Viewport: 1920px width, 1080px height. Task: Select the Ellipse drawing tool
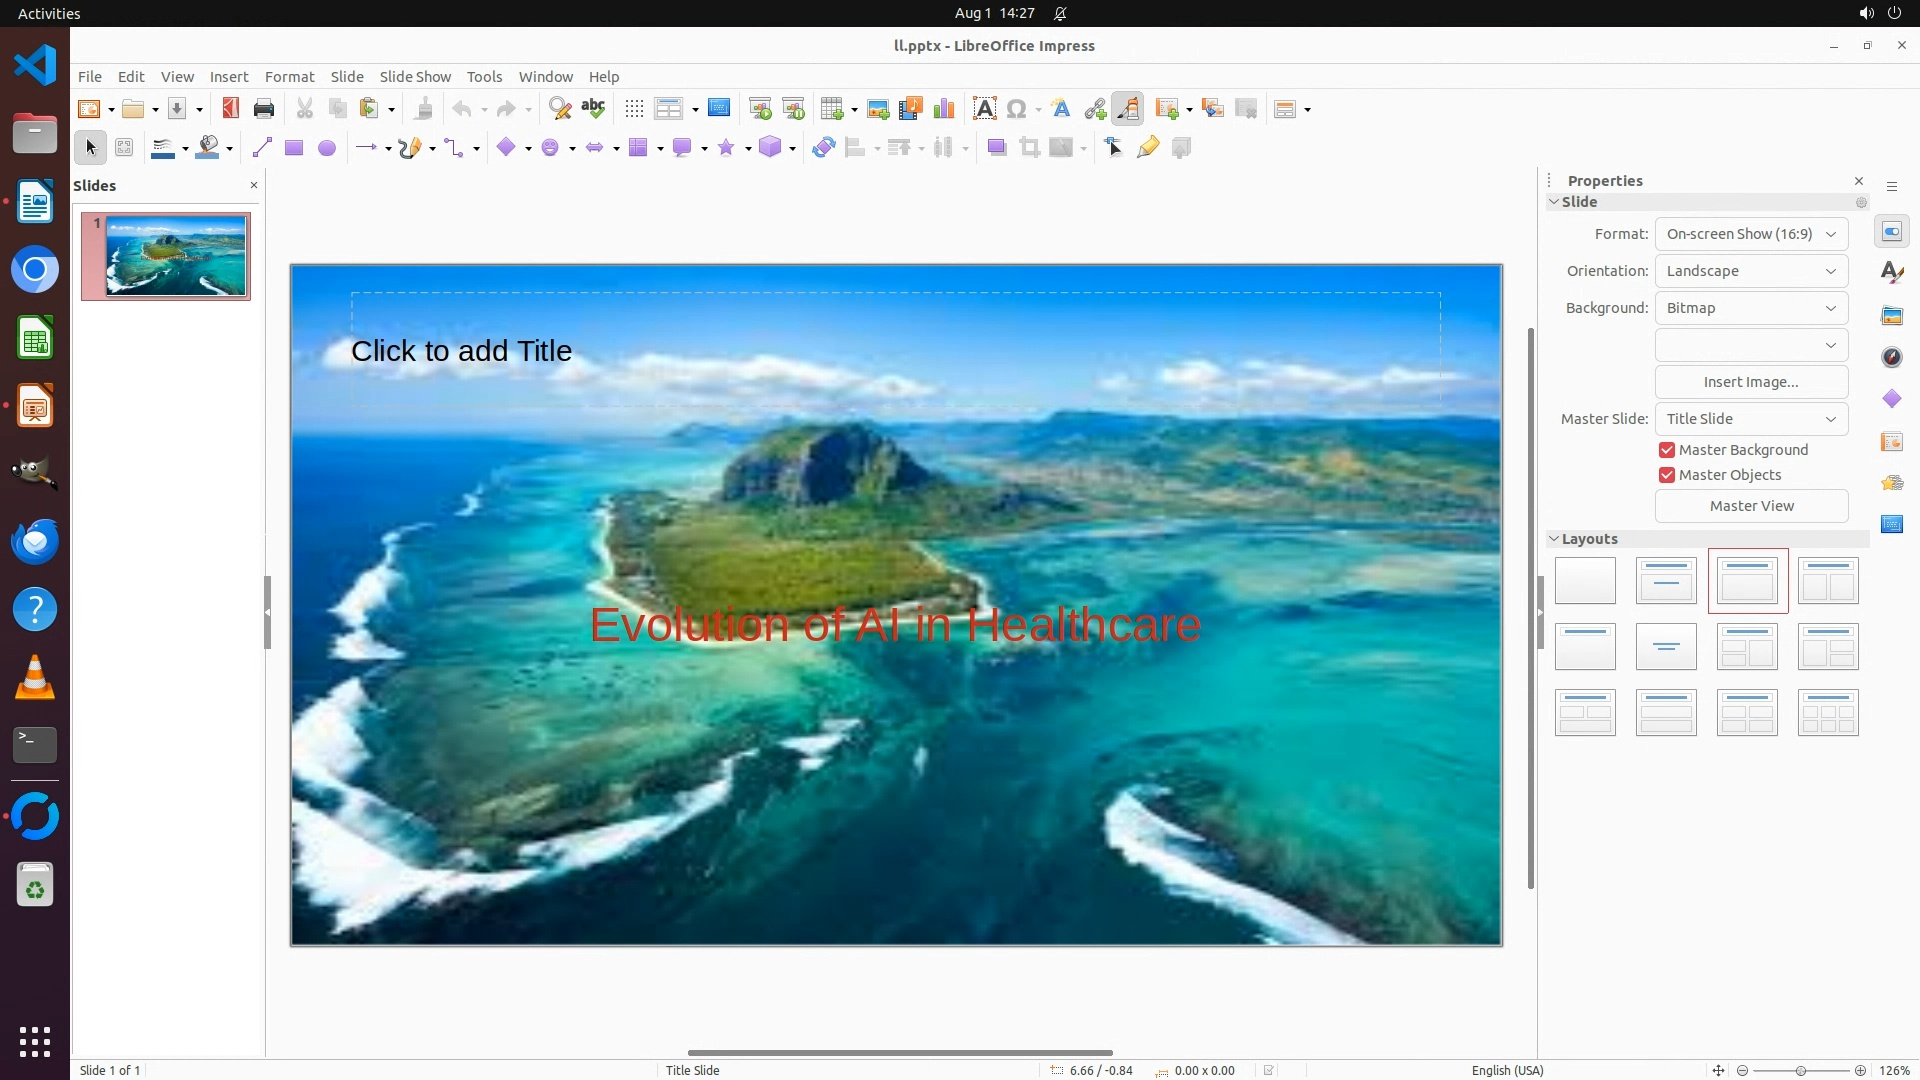click(327, 148)
